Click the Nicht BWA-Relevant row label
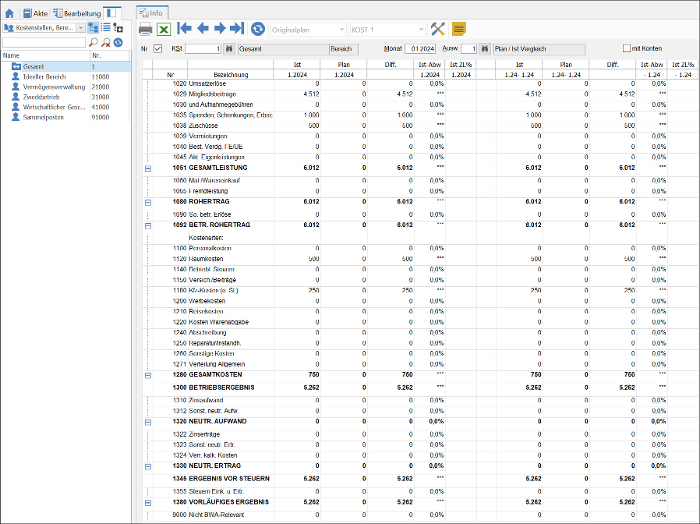700x524 pixels. (217, 515)
